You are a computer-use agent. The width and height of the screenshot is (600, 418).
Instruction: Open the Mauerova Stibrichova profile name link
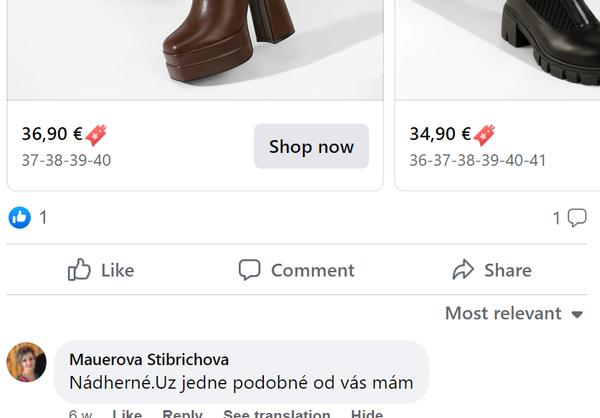point(149,359)
